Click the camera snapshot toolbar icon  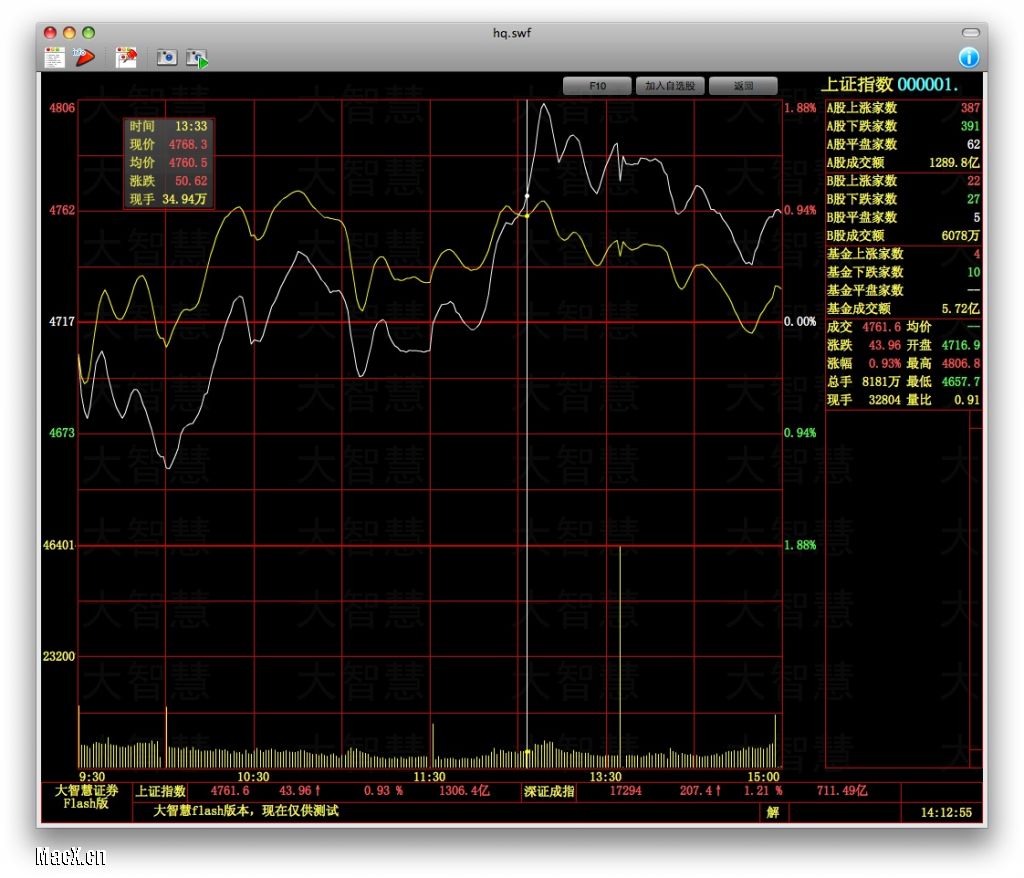167,57
